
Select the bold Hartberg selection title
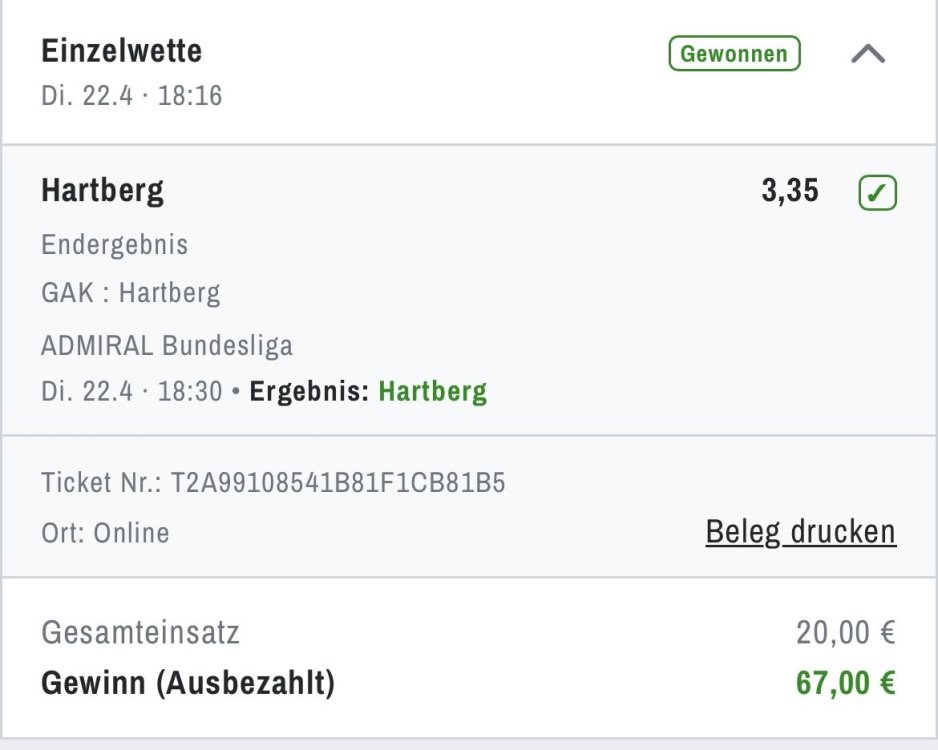point(102,190)
